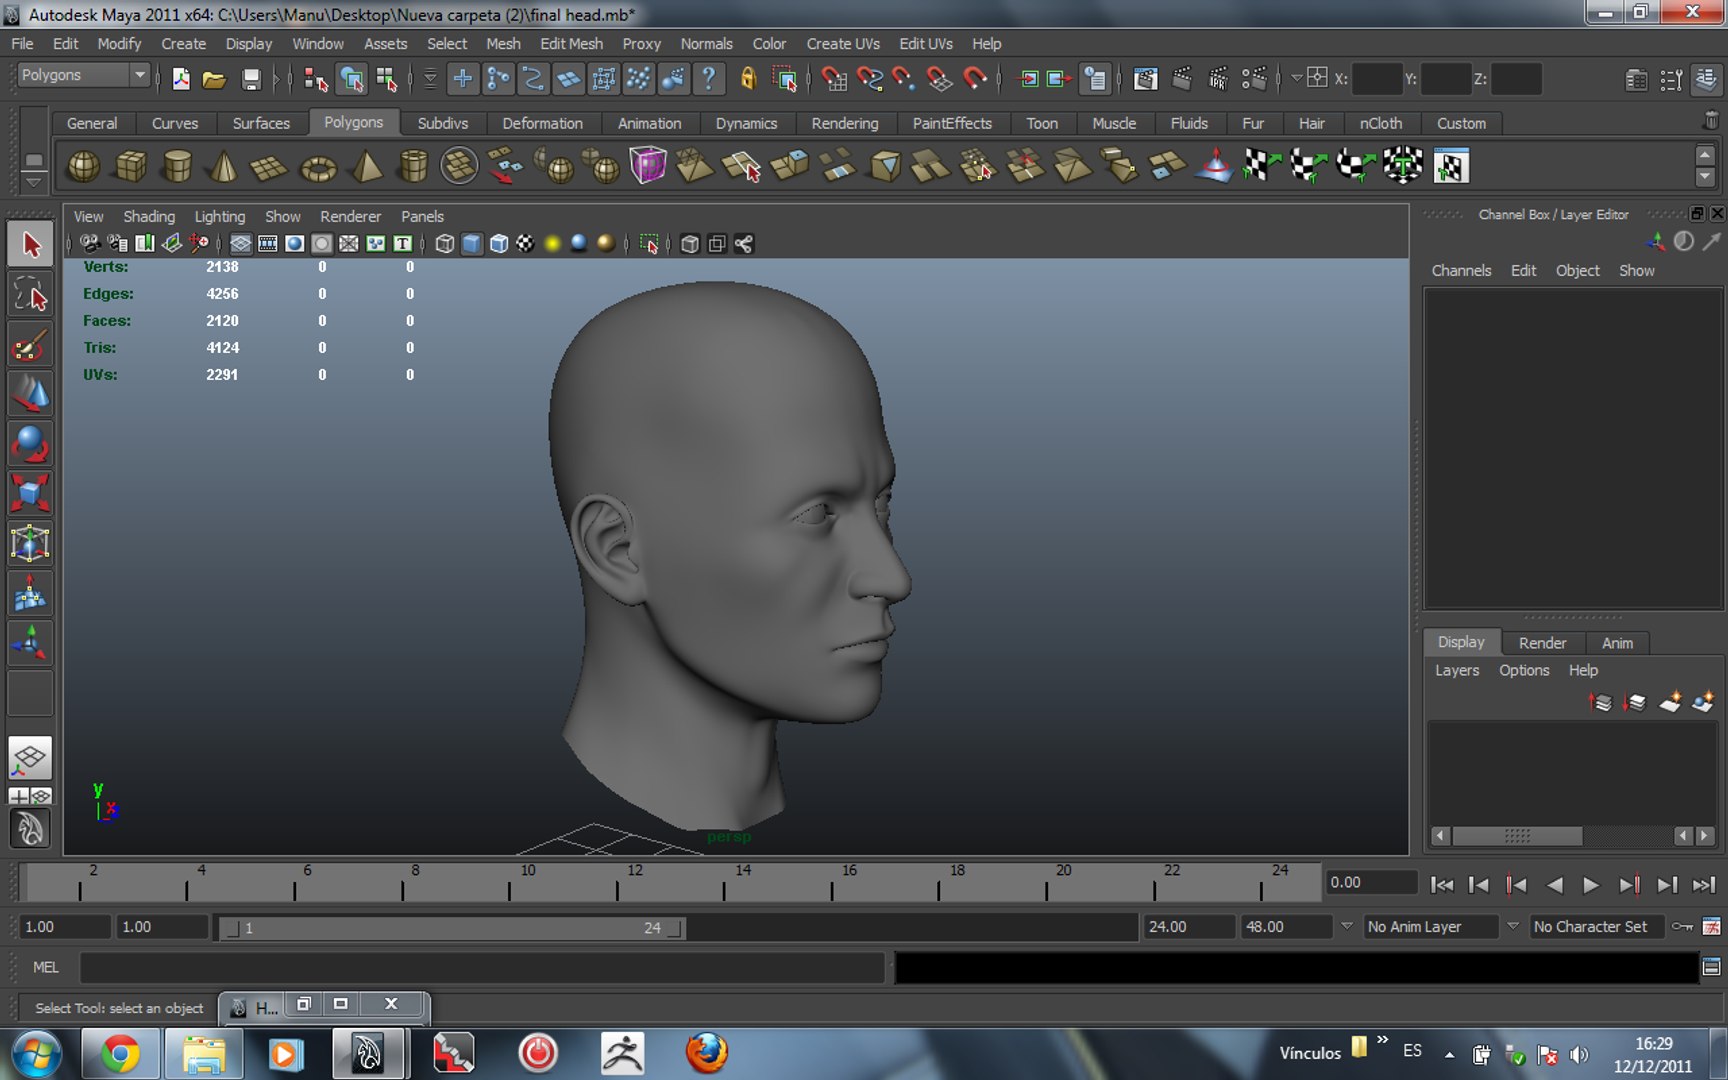Open the Edit Mesh menu

(x=571, y=44)
